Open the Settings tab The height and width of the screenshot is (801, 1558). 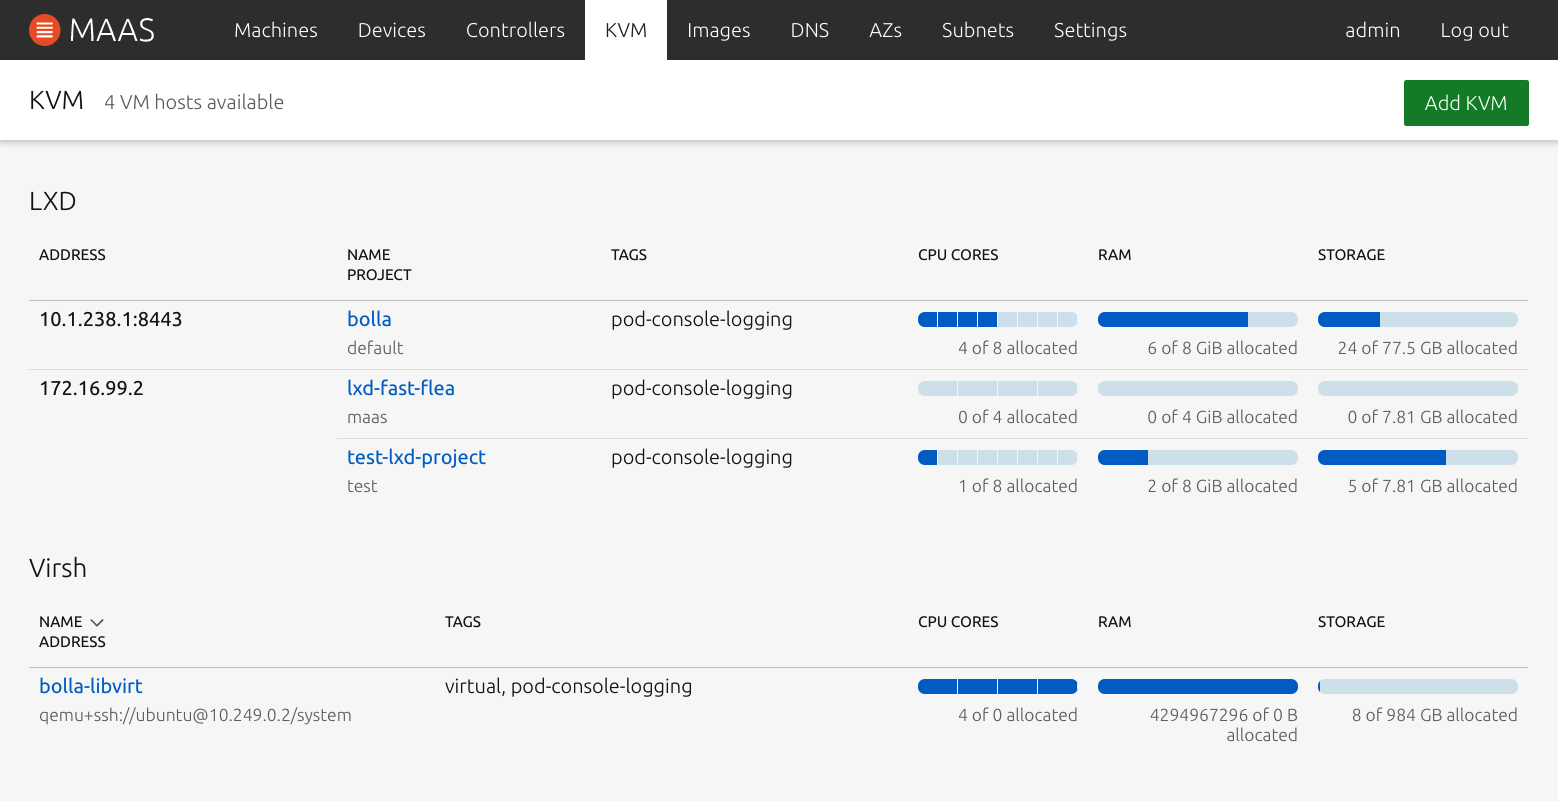coord(1090,30)
